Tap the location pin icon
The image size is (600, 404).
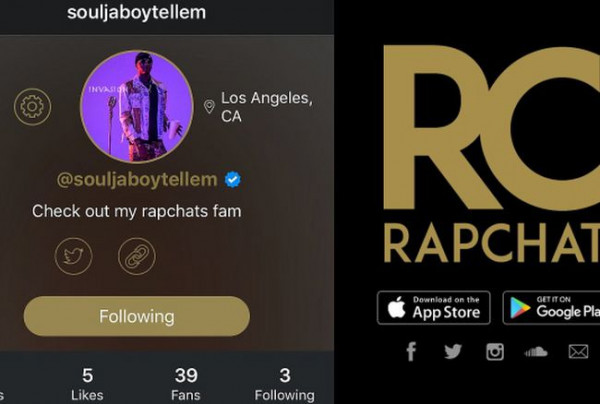pos(209,107)
